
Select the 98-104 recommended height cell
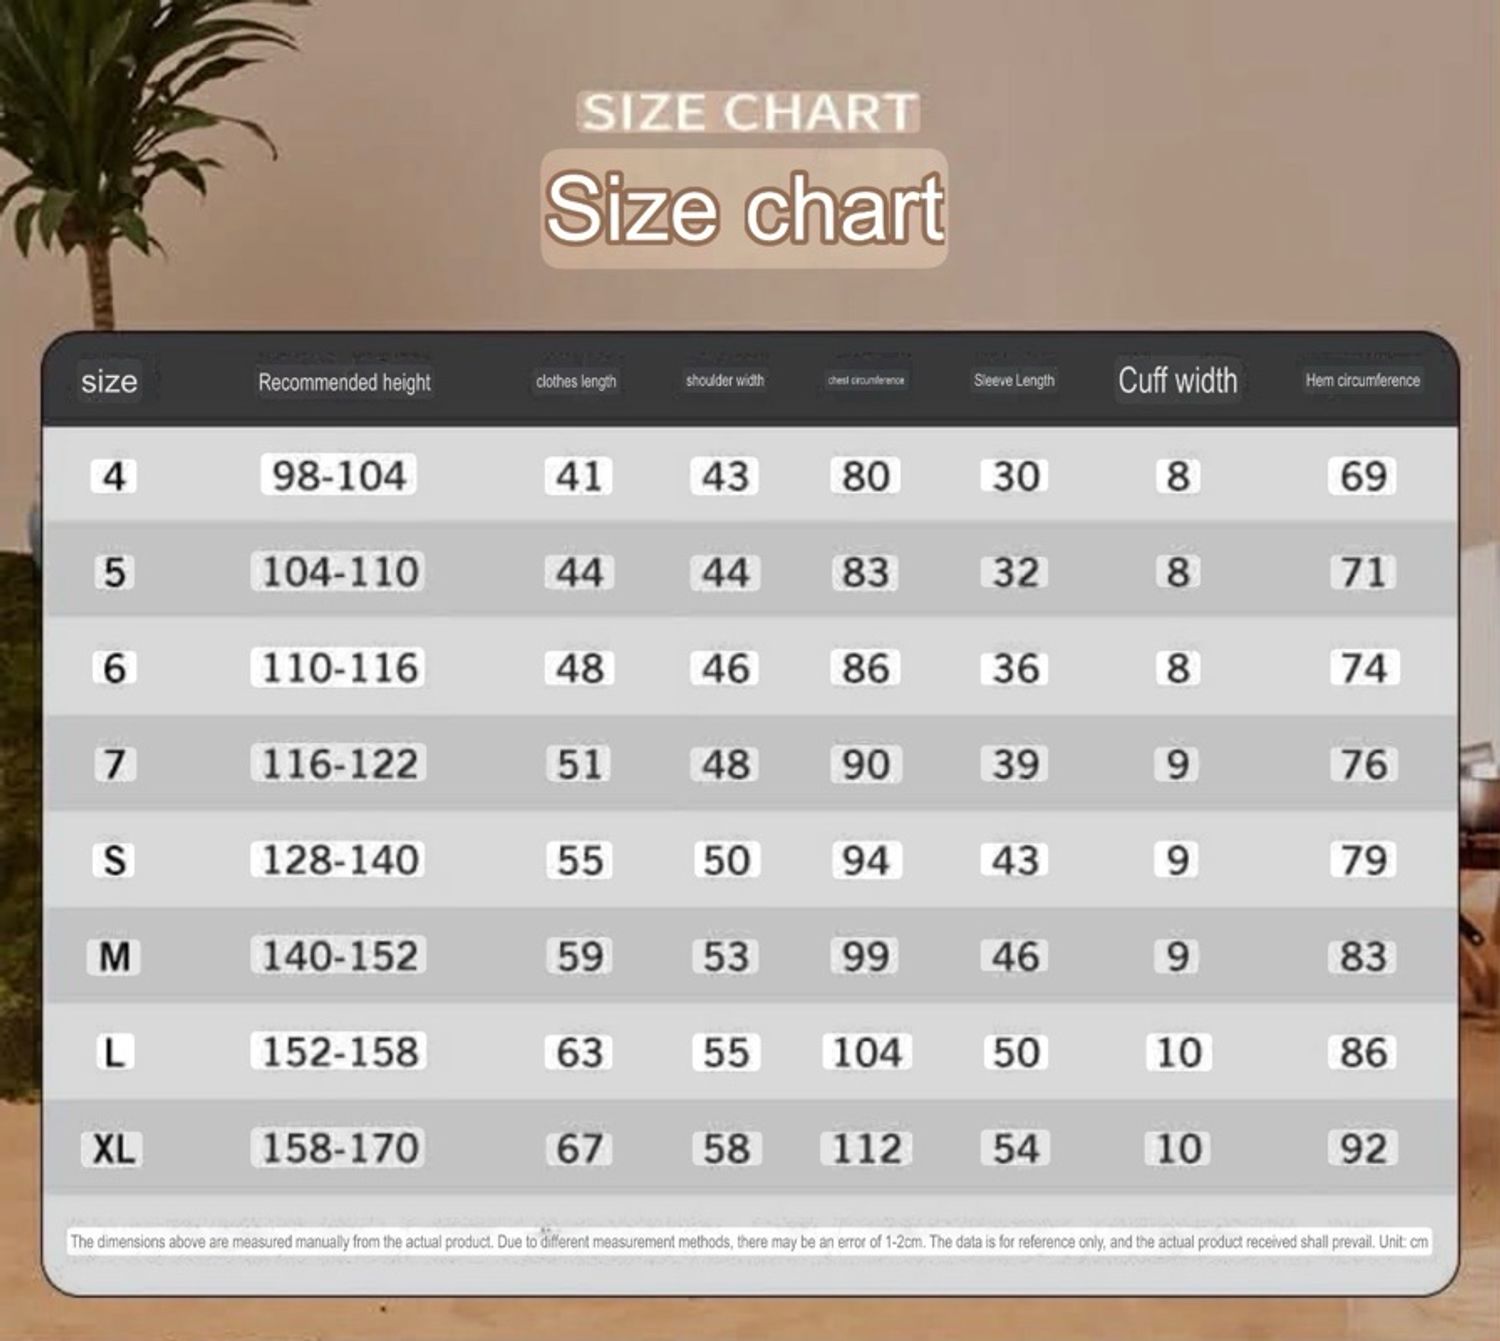[339, 475]
